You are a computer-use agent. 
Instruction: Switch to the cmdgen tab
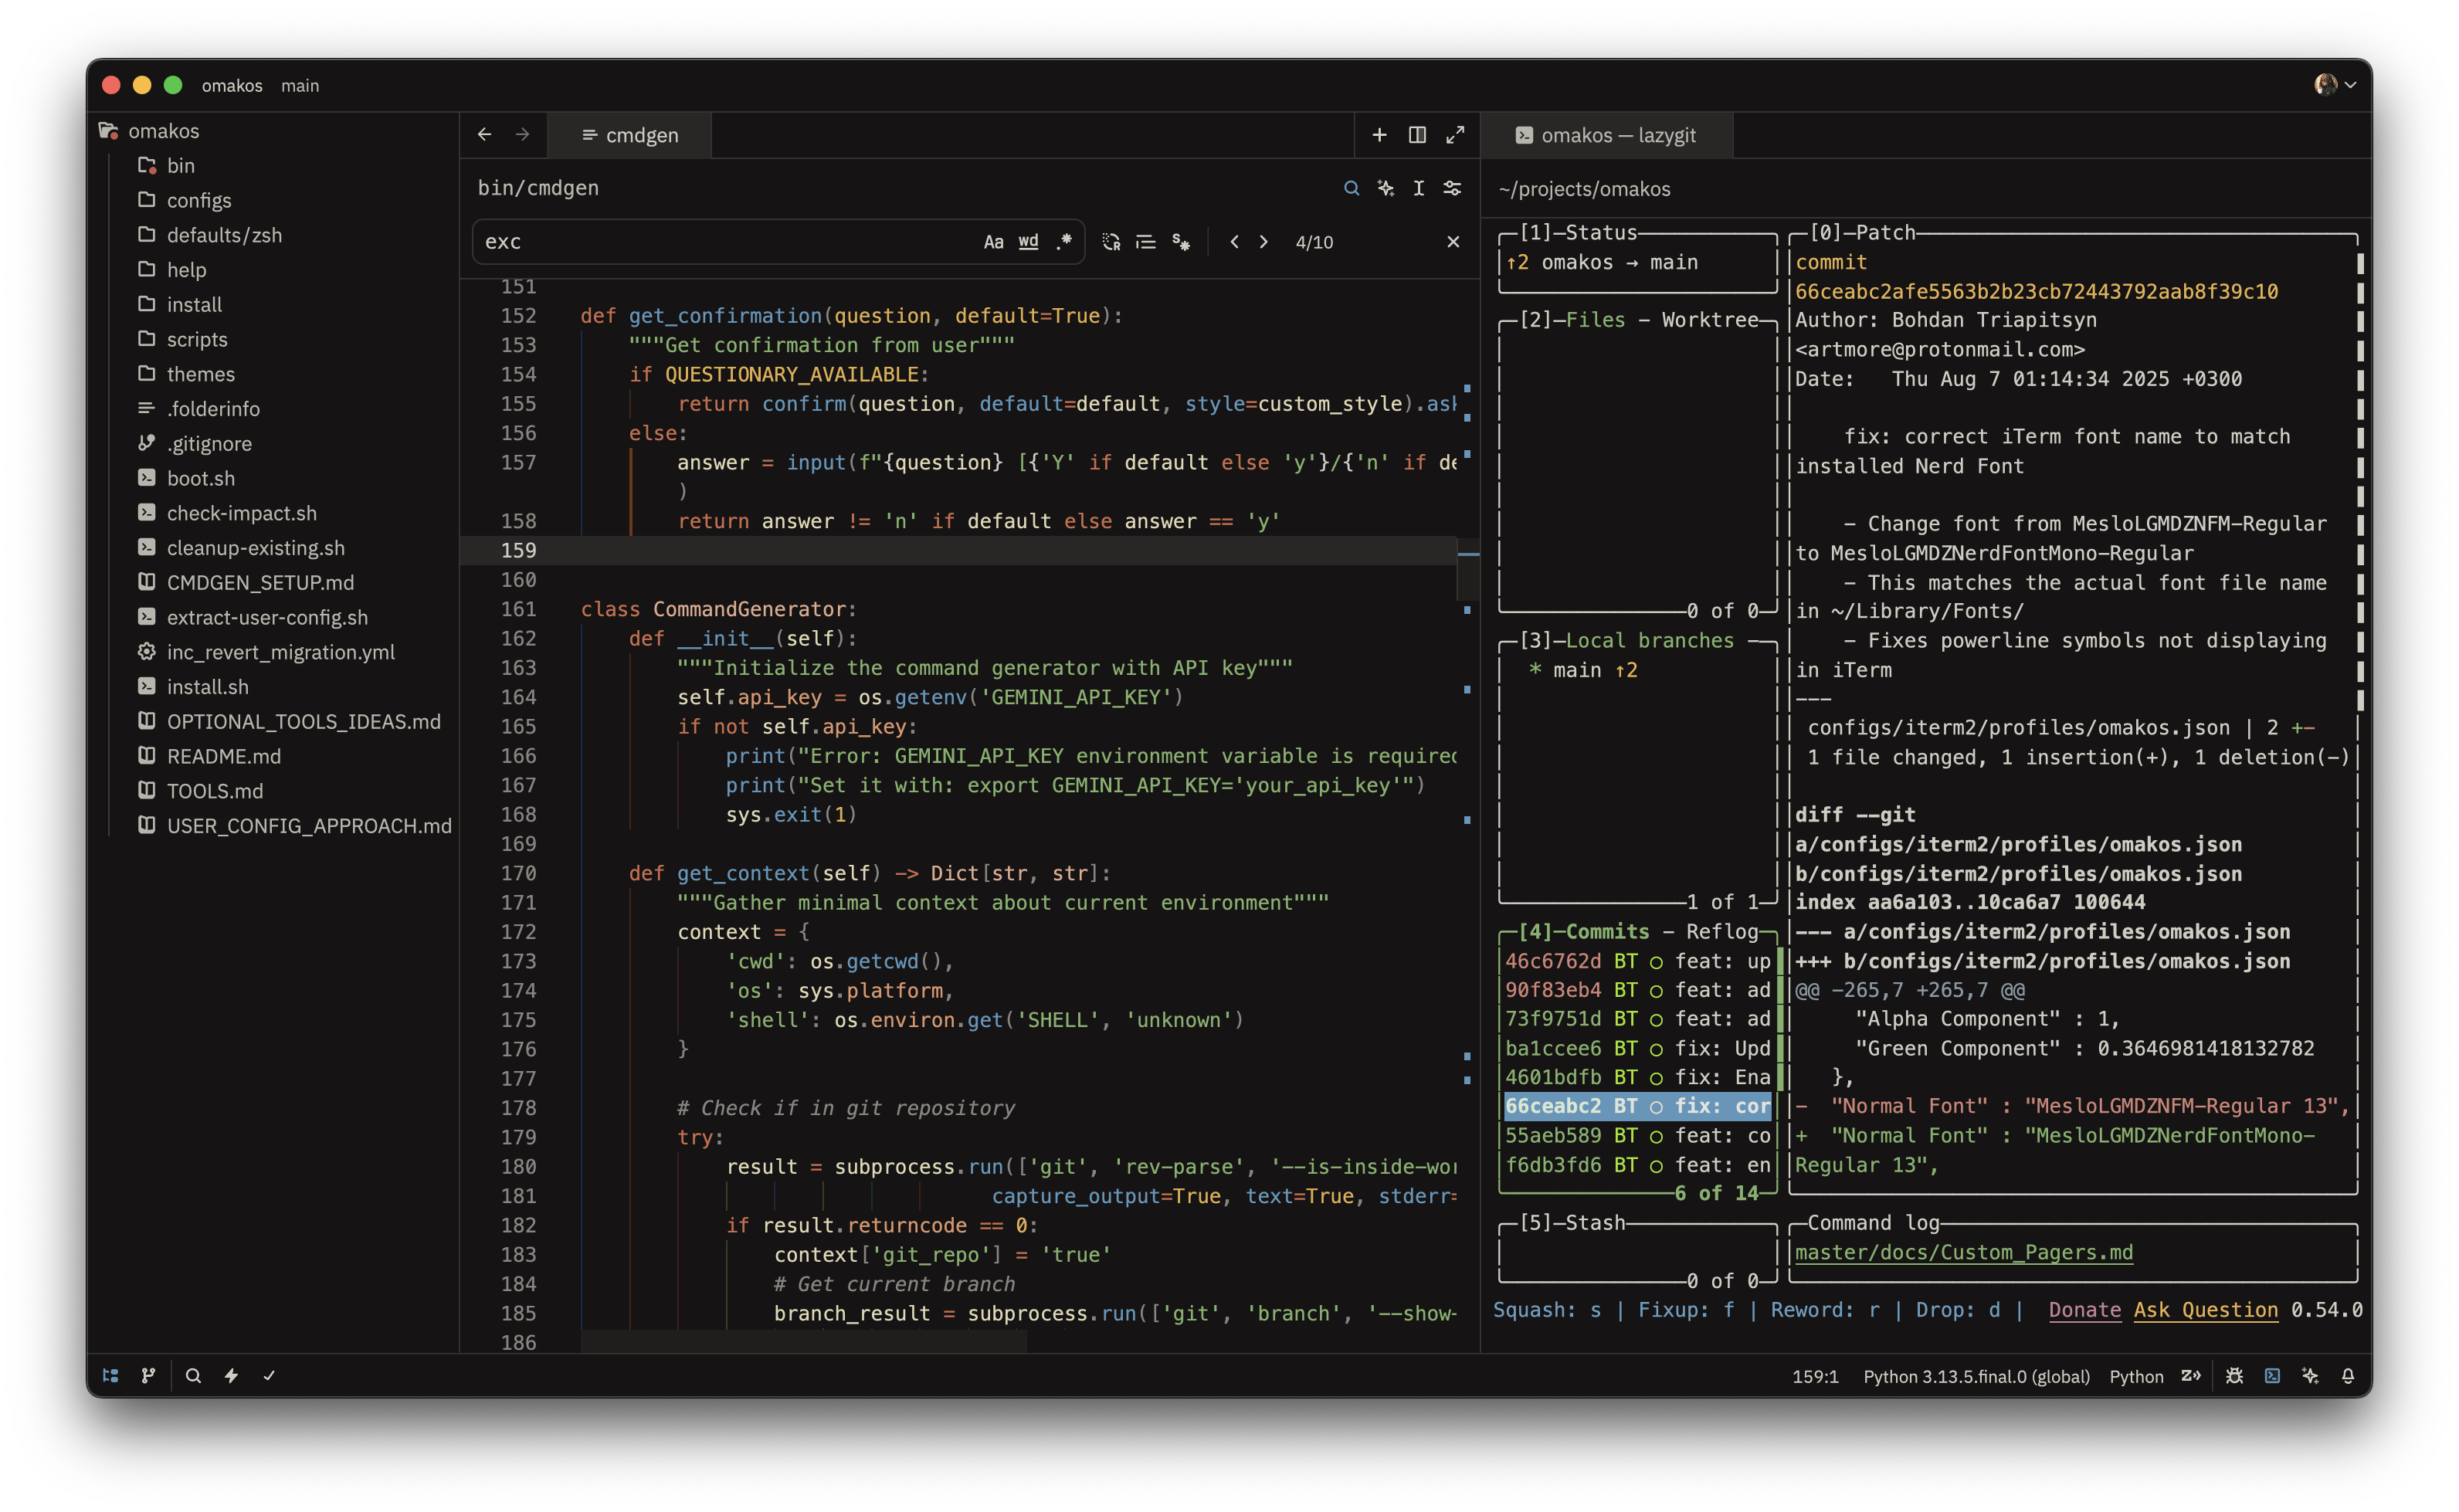630,135
